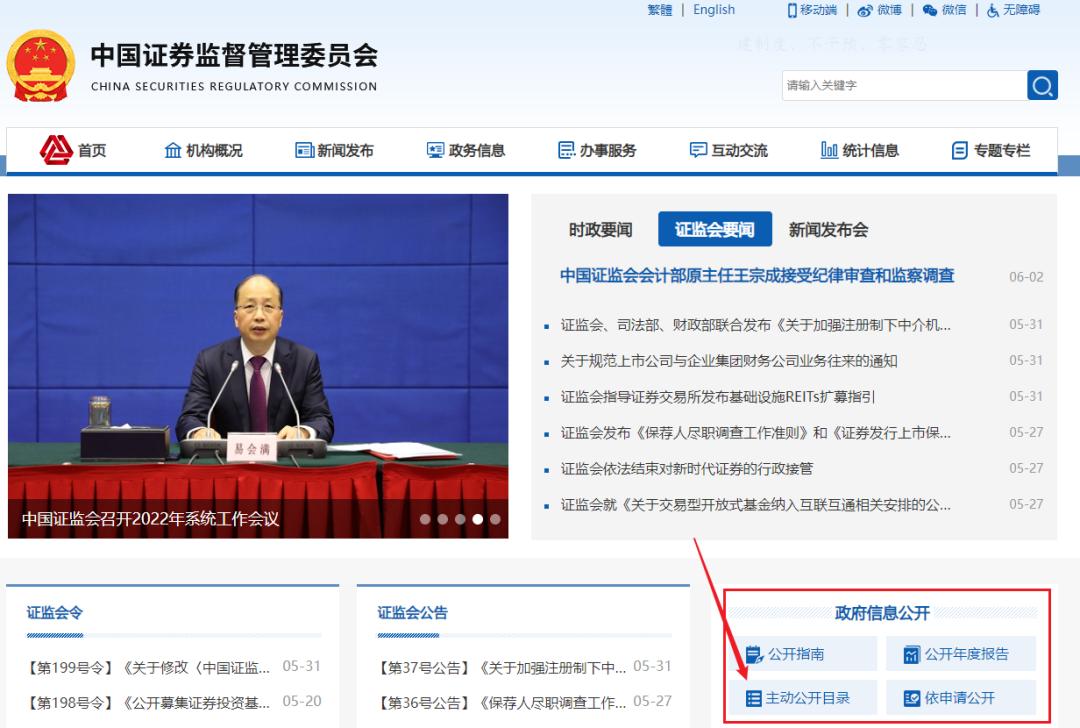Click the search magnifier icon
The width and height of the screenshot is (1080, 728).
(1043, 85)
